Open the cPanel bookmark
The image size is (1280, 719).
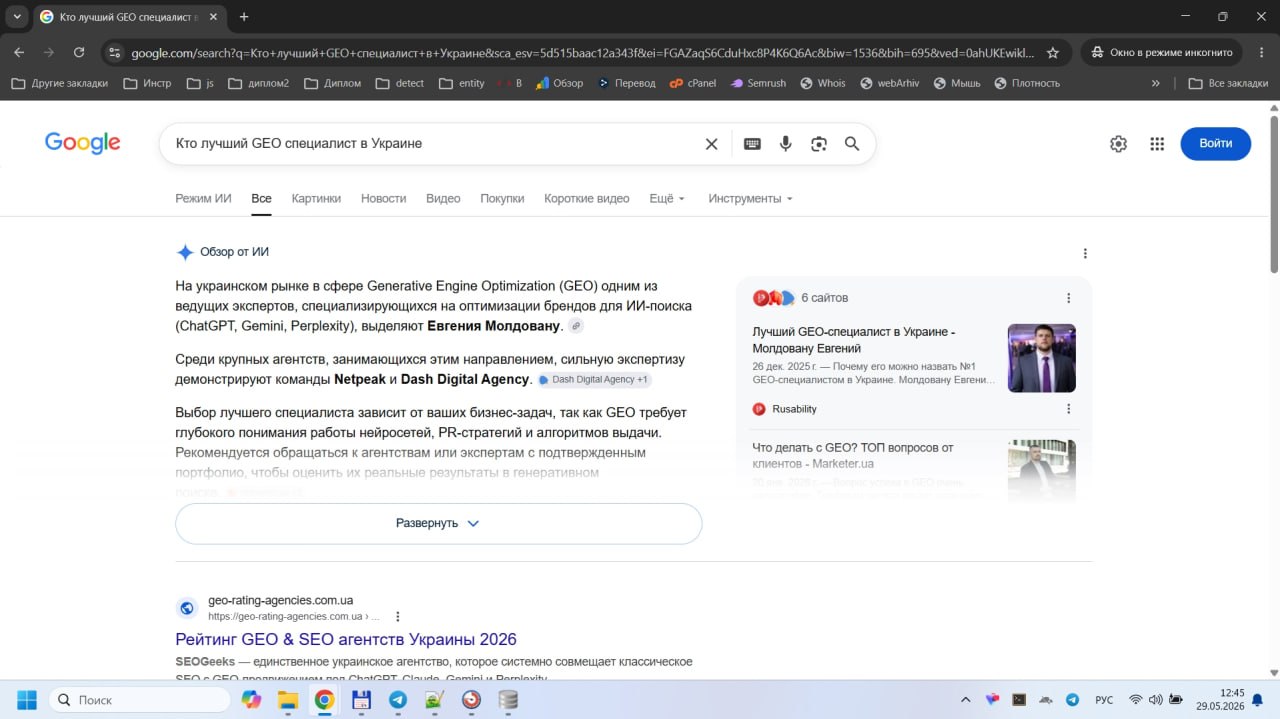click(x=692, y=83)
